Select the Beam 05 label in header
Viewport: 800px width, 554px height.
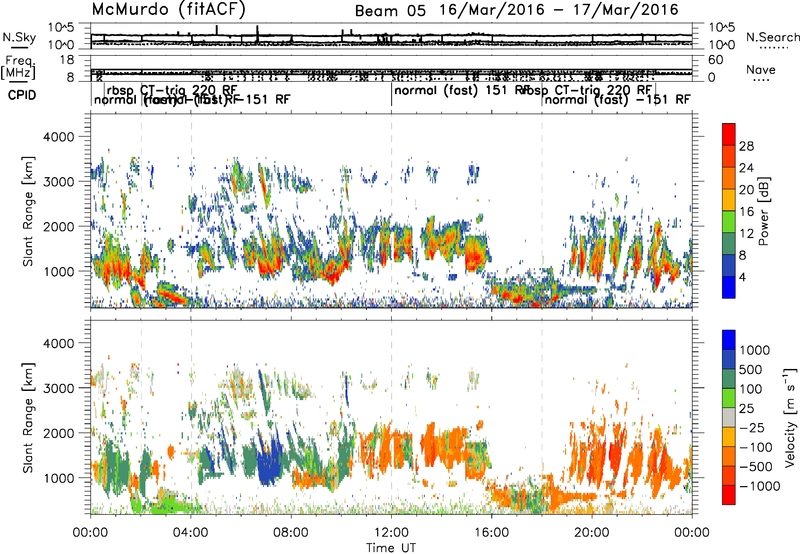pyautogui.click(x=390, y=11)
